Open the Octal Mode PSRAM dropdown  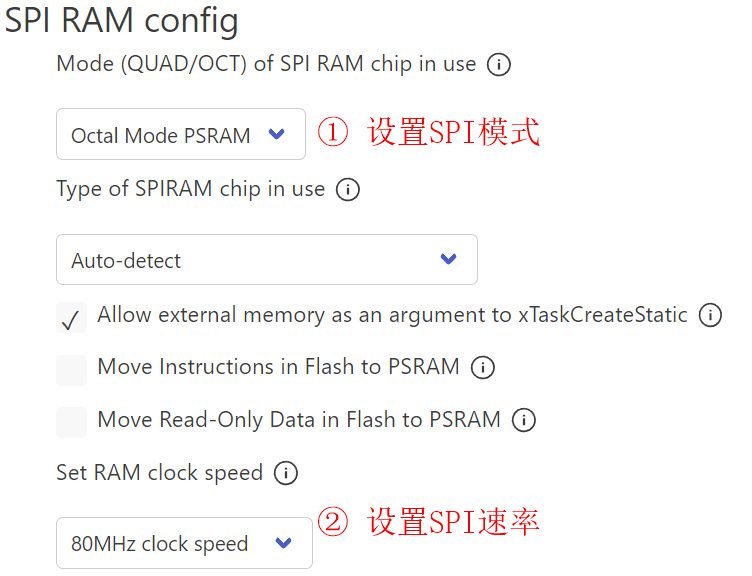pyautogui.click(x=181, y=135)
